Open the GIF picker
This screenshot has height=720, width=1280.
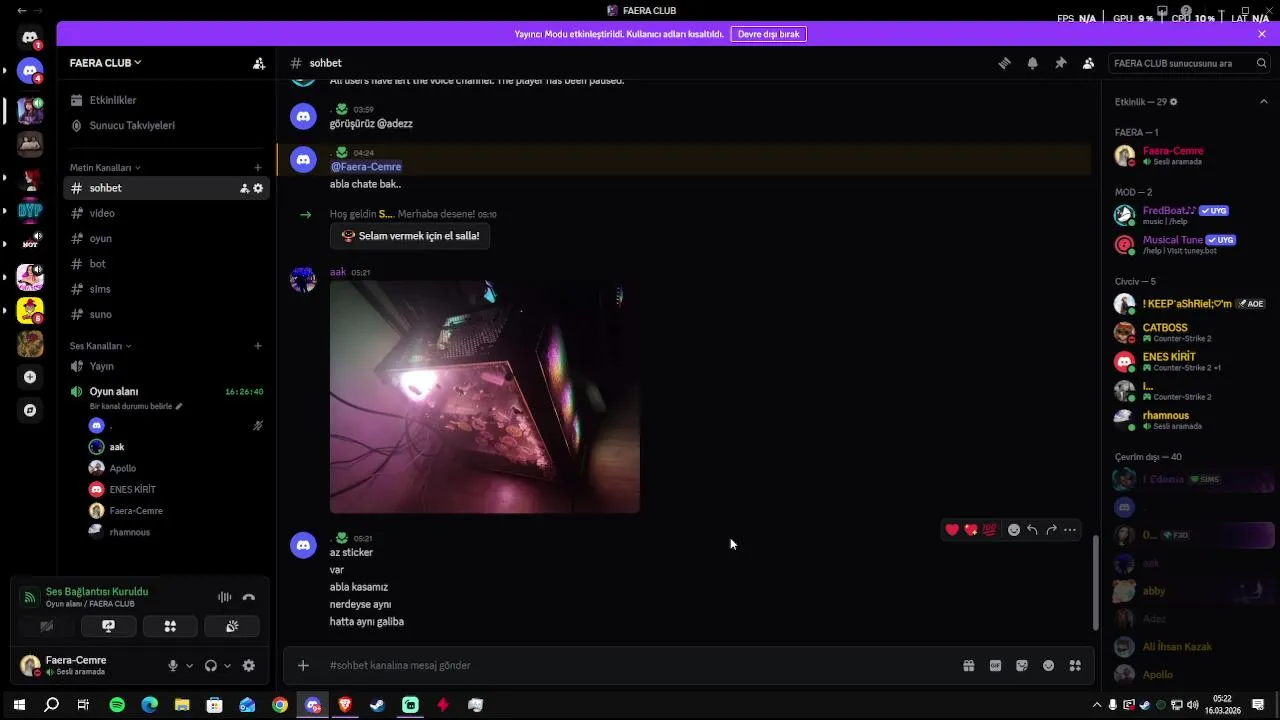[995, 665]
